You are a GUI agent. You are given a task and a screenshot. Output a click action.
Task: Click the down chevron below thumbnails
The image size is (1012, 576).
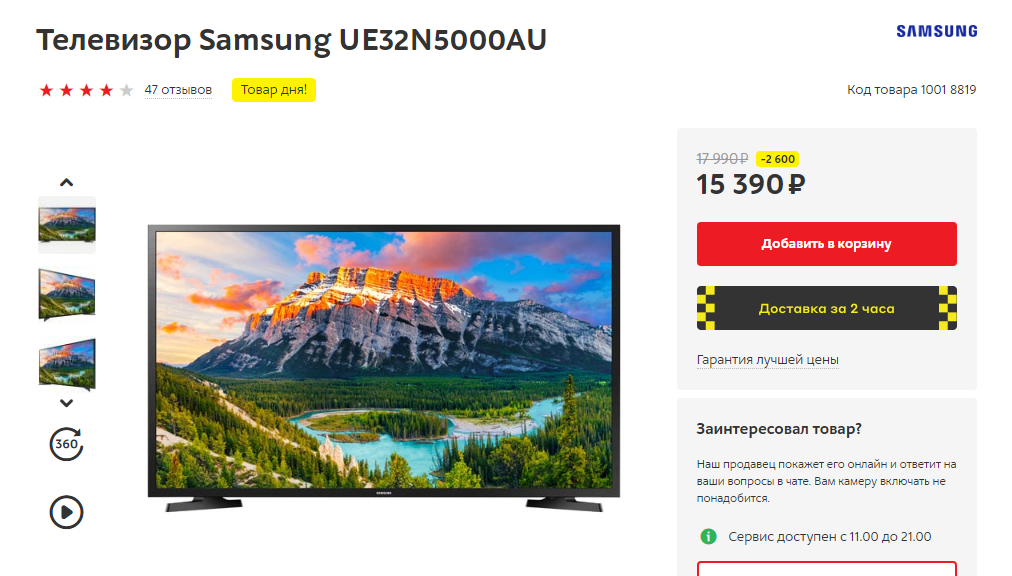tap(66, 403)
